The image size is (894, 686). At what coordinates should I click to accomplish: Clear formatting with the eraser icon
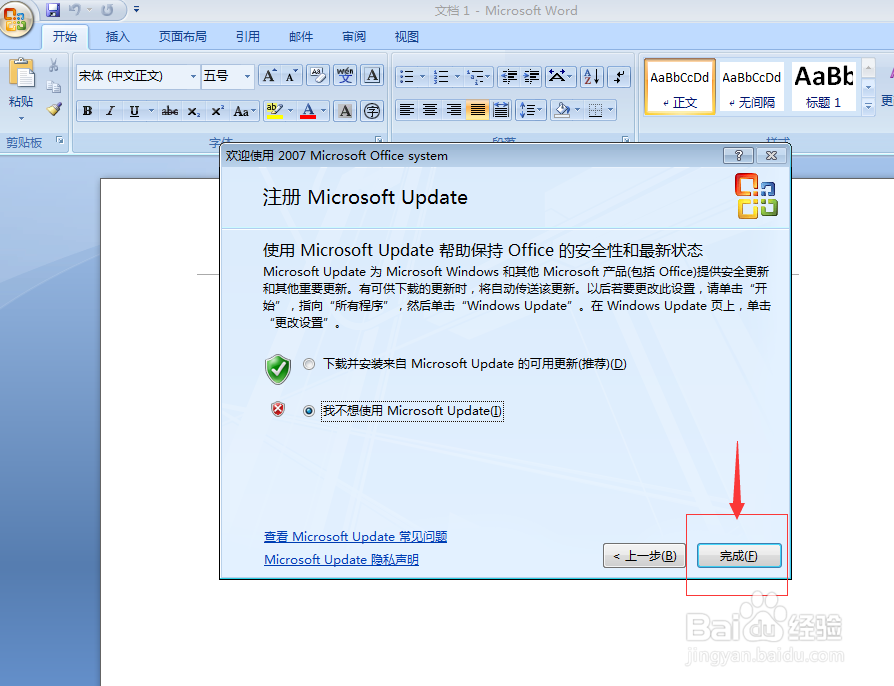click(318, 76)
